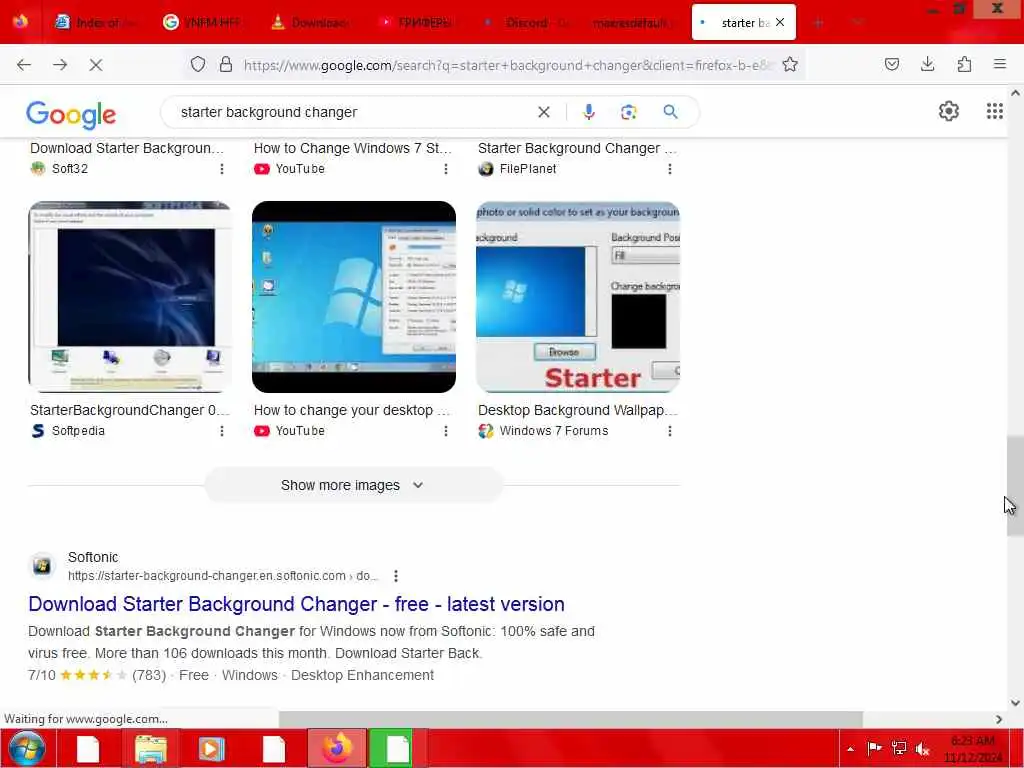The width and height of the screenshot is (1024, 768).
Task: Open the extensions puzzle icon
Action: click(x=964, y=64)
